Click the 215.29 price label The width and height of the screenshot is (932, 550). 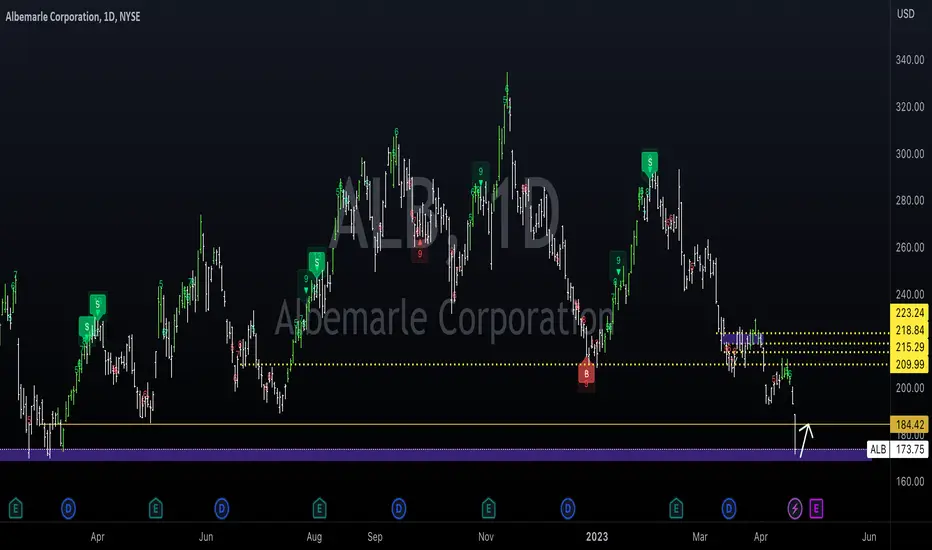[x=909, y=347]
